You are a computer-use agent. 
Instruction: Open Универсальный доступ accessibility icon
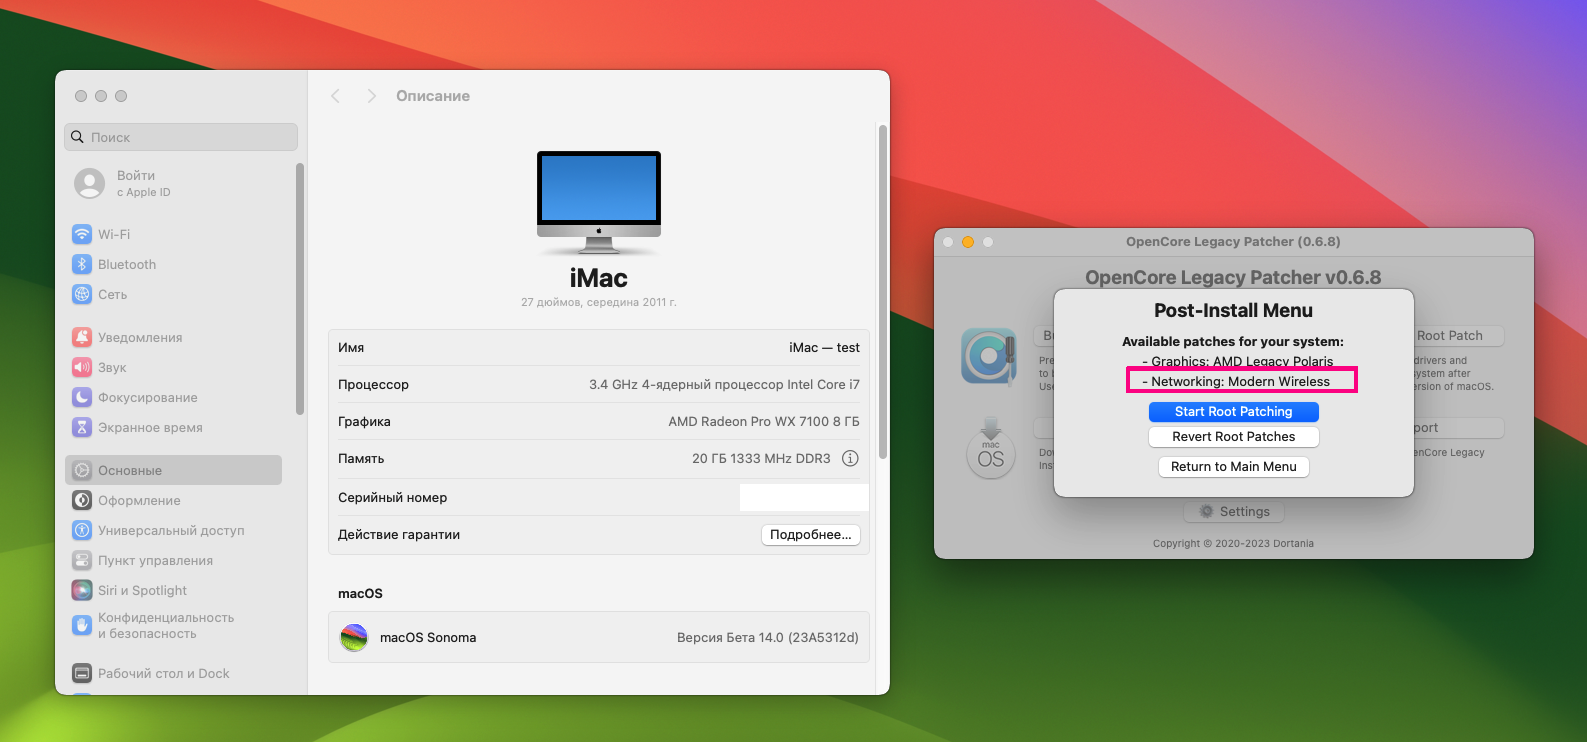click(x=82, y=530)
